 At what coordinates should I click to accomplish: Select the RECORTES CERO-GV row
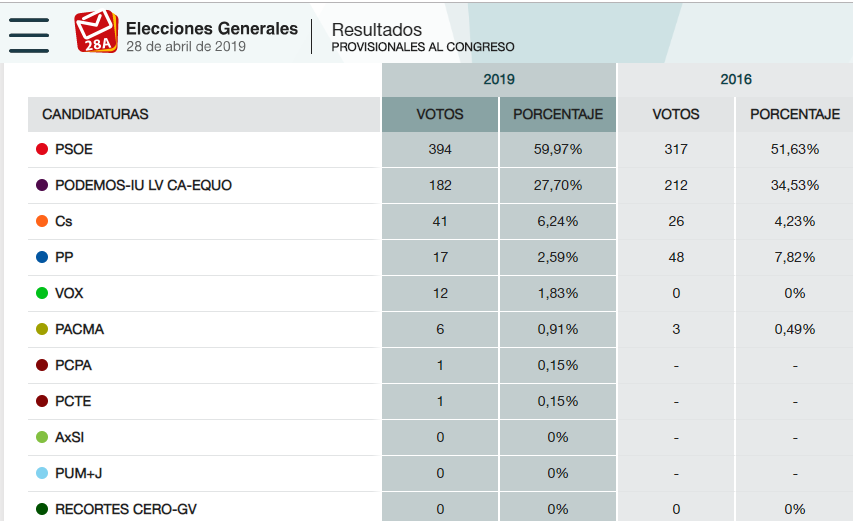[441, 508]
